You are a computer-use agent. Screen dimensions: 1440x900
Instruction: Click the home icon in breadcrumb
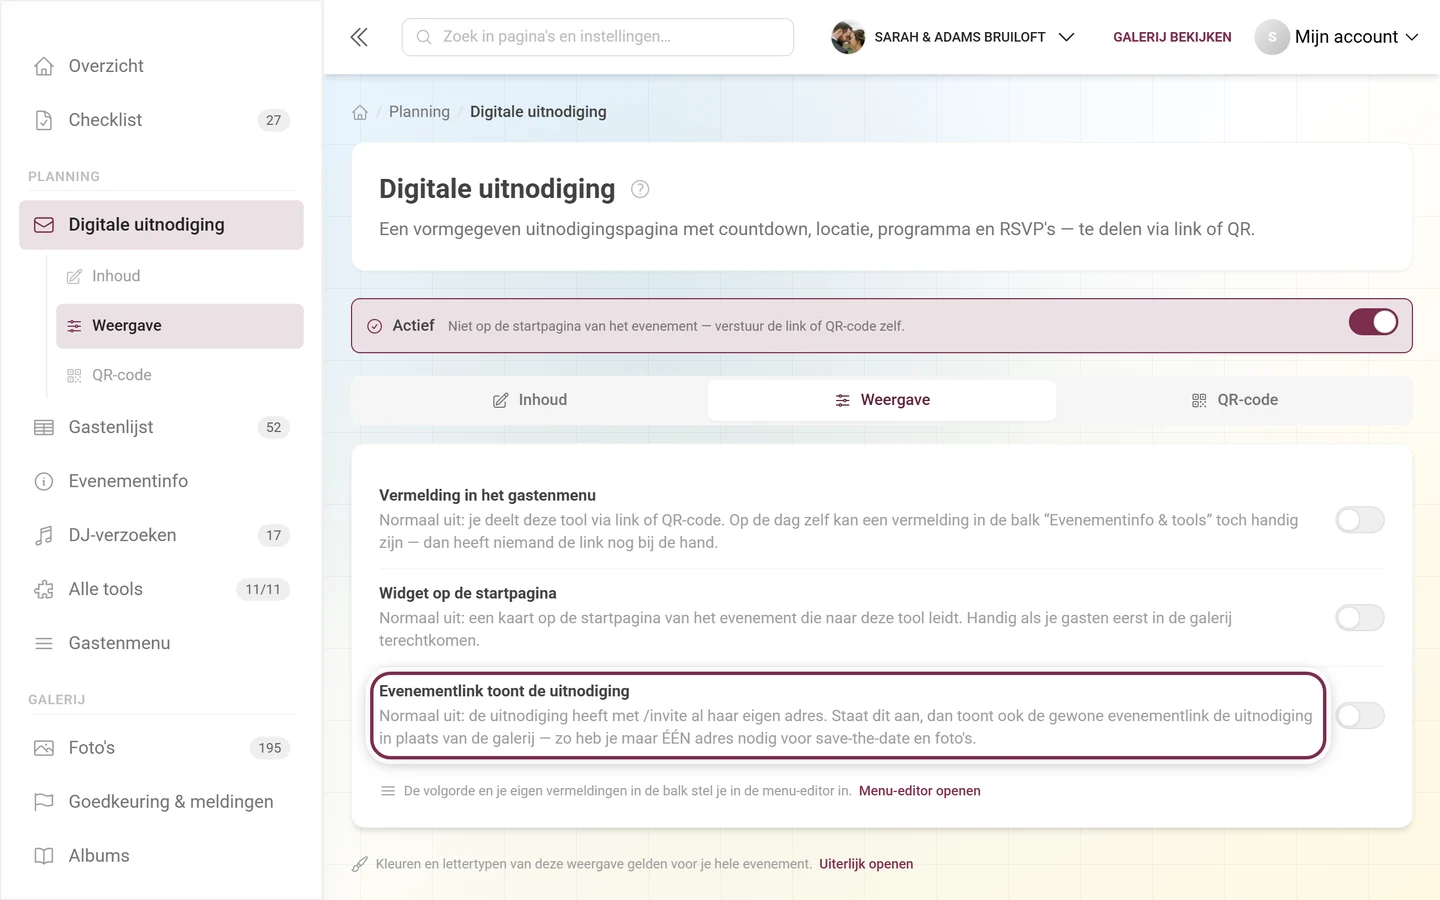[360, 112]
